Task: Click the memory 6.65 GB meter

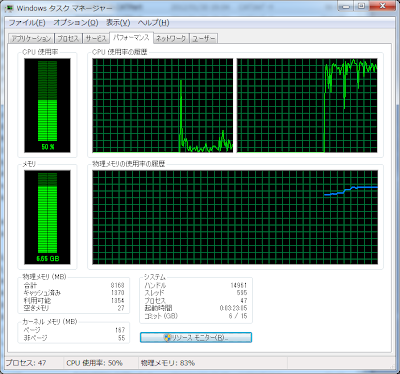Action: point(47,217)
